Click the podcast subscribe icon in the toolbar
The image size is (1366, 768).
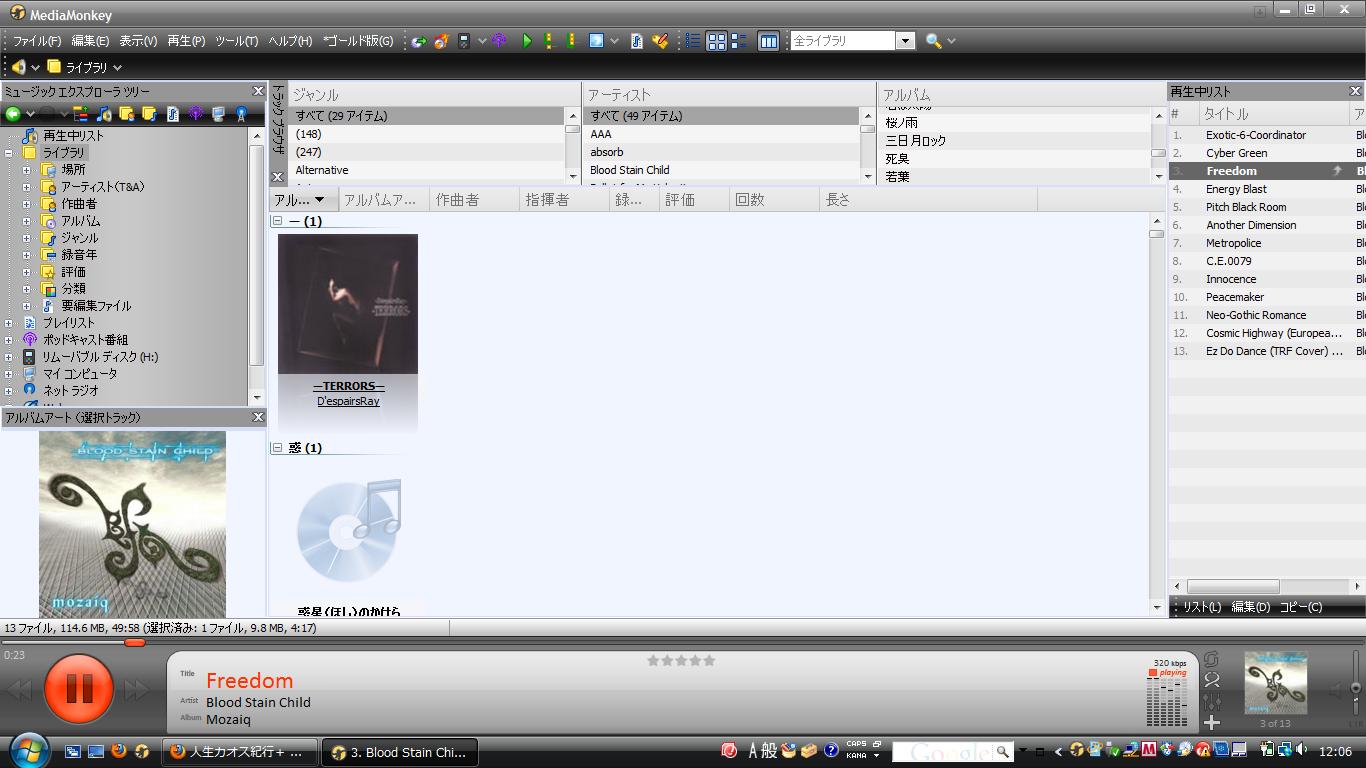coord(498,41)
